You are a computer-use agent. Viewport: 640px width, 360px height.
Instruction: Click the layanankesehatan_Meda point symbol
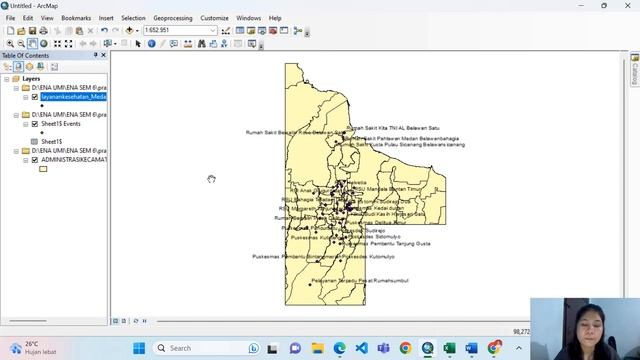(x=42, y=106)
